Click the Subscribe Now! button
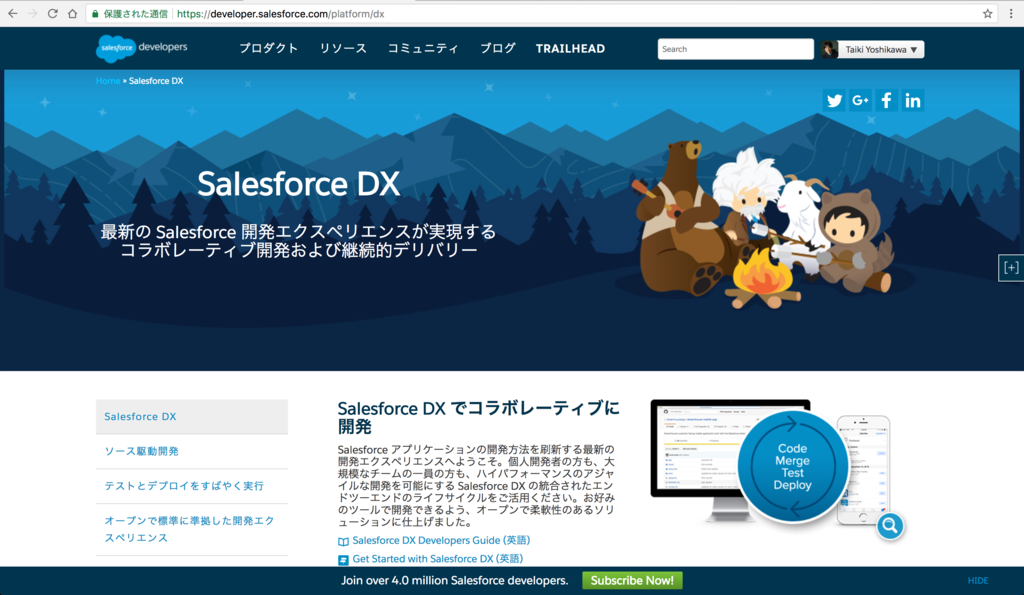Viewport: 1024px width, 595px height. click(x=632, y=580)
